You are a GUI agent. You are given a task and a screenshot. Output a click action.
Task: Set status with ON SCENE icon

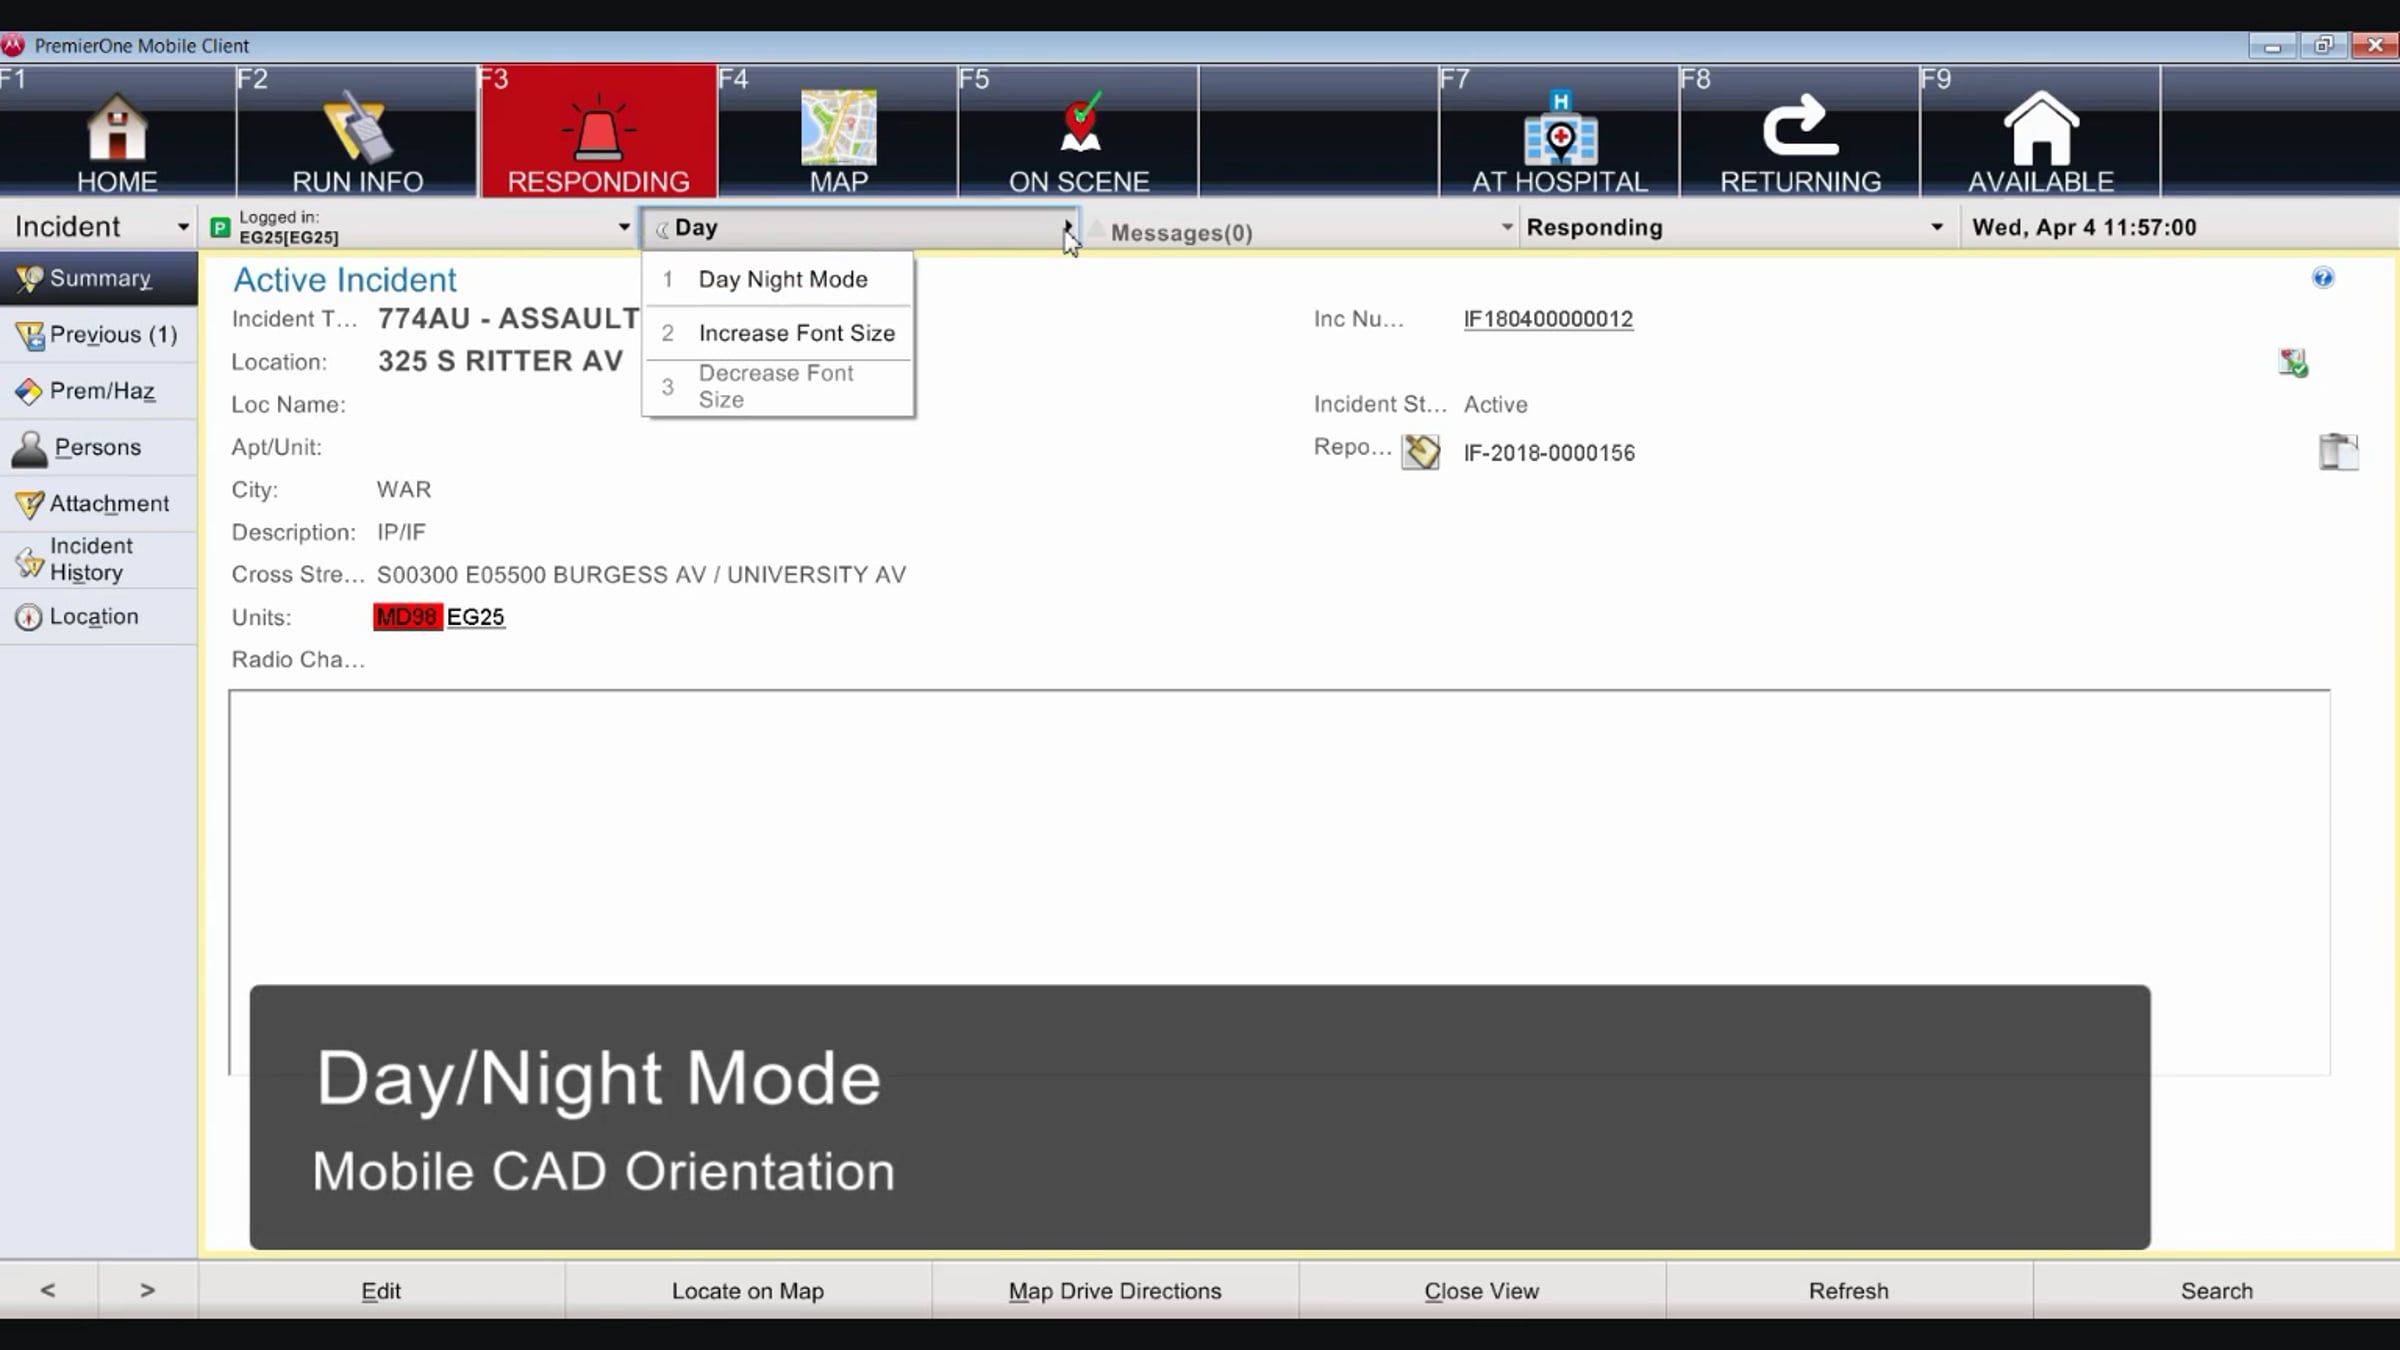(1080, 123)
